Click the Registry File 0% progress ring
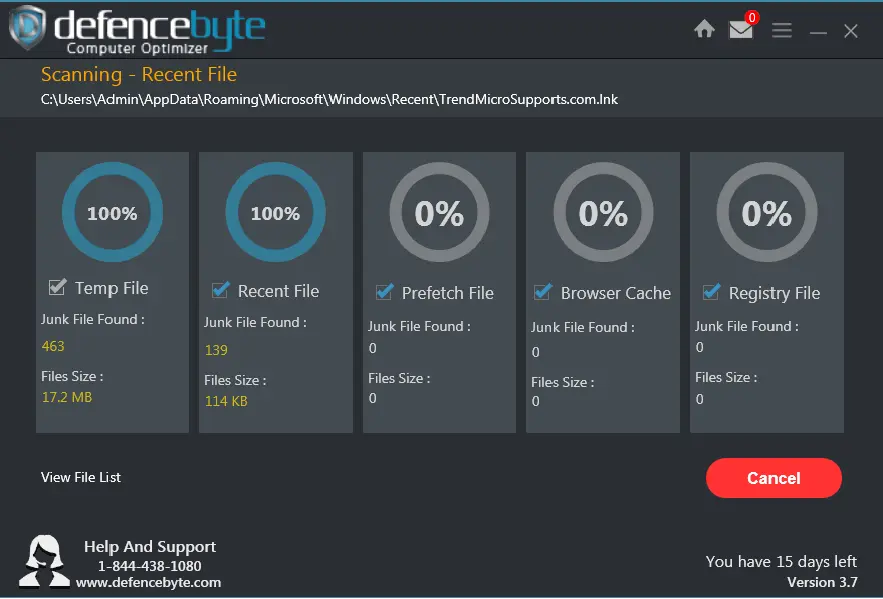The image size is (883, 599). tap(766, 212)
